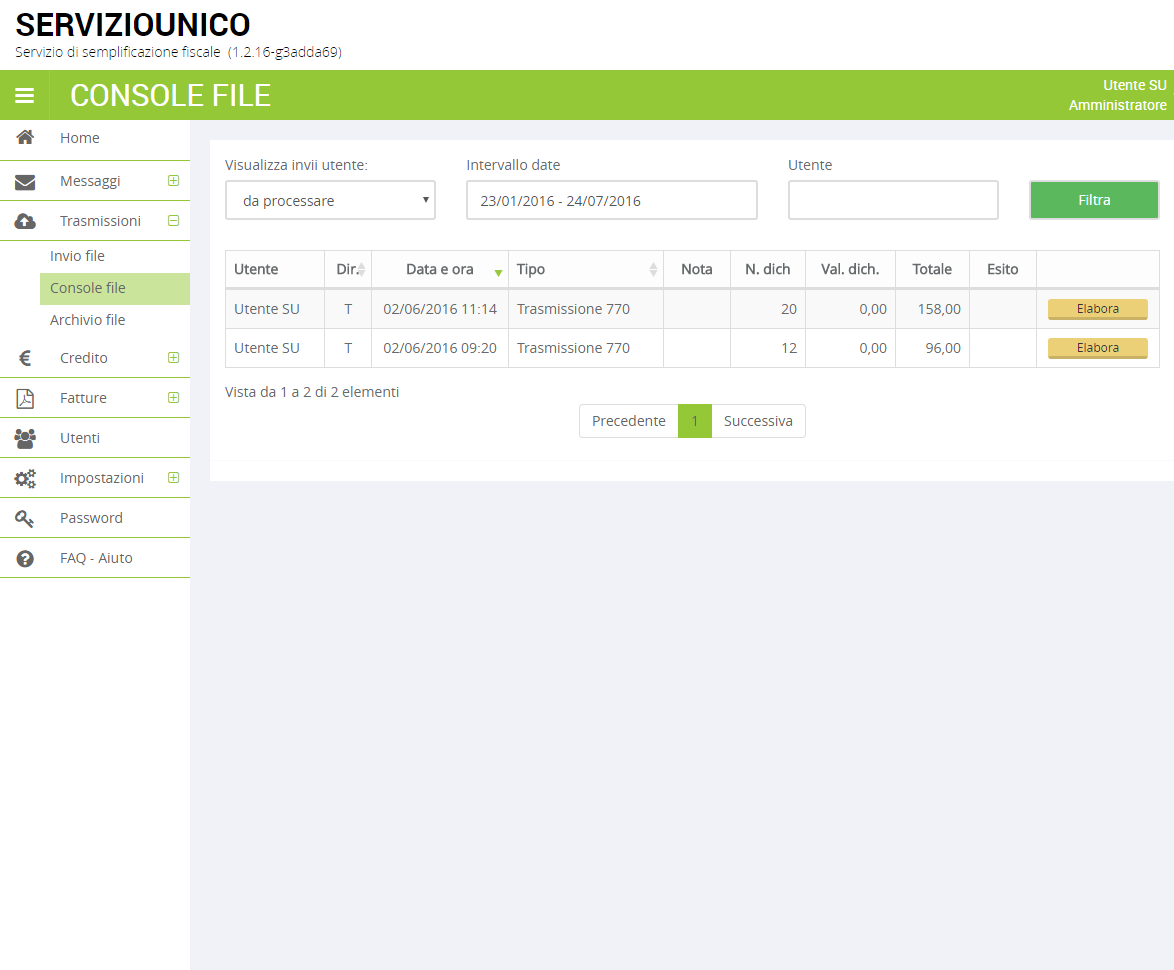This screenshot has height=970, width=1174.
Task: Expand the Fatture submenu plus
Action: coord(174,397)
